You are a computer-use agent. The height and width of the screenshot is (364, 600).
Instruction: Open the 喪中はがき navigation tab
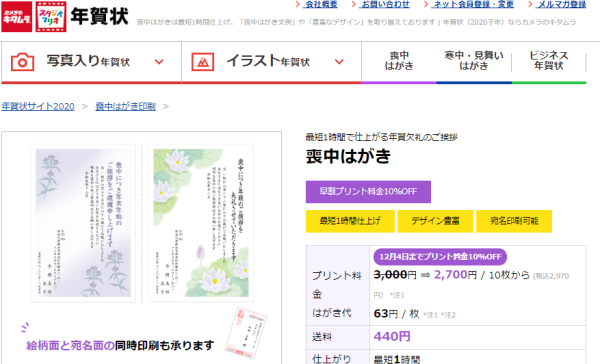399,60
